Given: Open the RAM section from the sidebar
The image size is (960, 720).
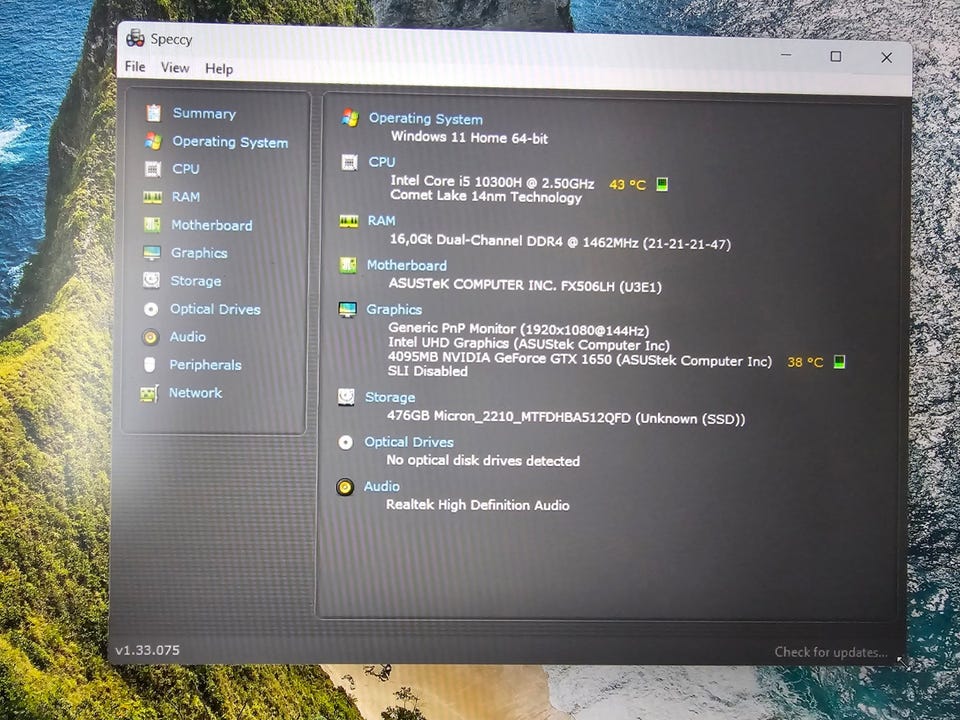Looking at the screenshot, I should (186, 197).
